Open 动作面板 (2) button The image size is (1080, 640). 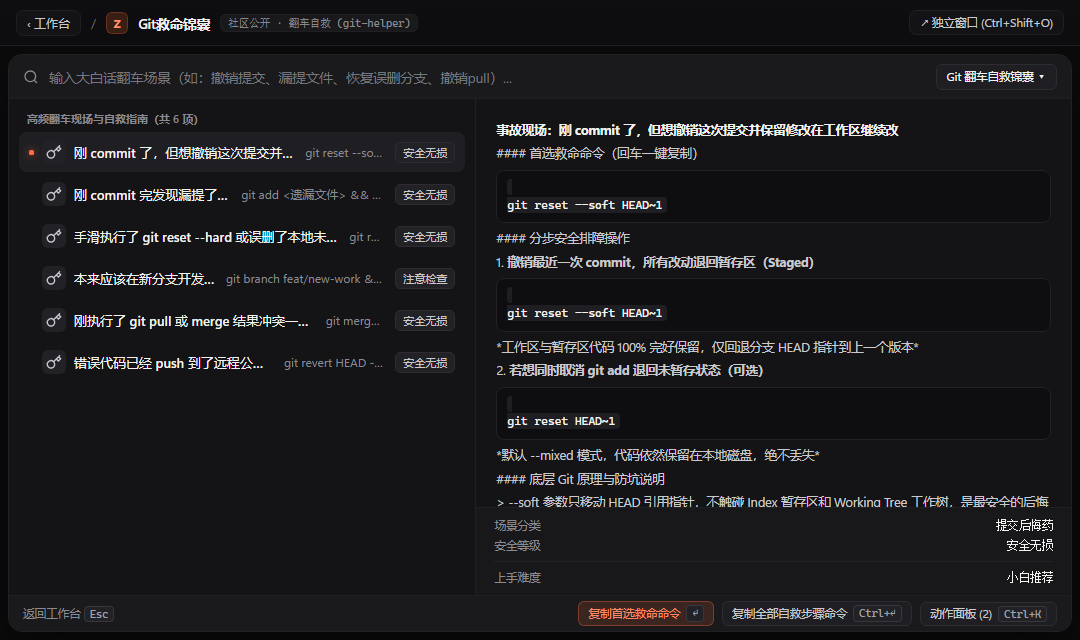988,613
